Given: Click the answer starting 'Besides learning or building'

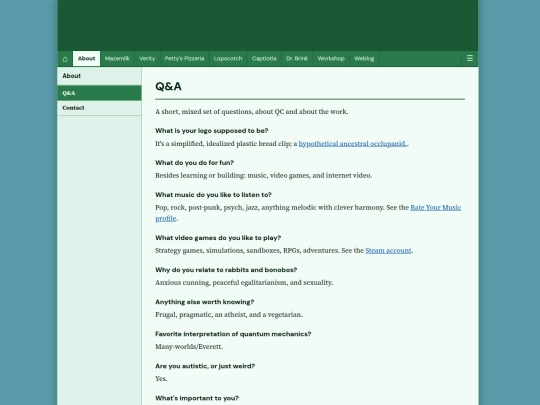Looking at the screenshot, I should (263, 175).
